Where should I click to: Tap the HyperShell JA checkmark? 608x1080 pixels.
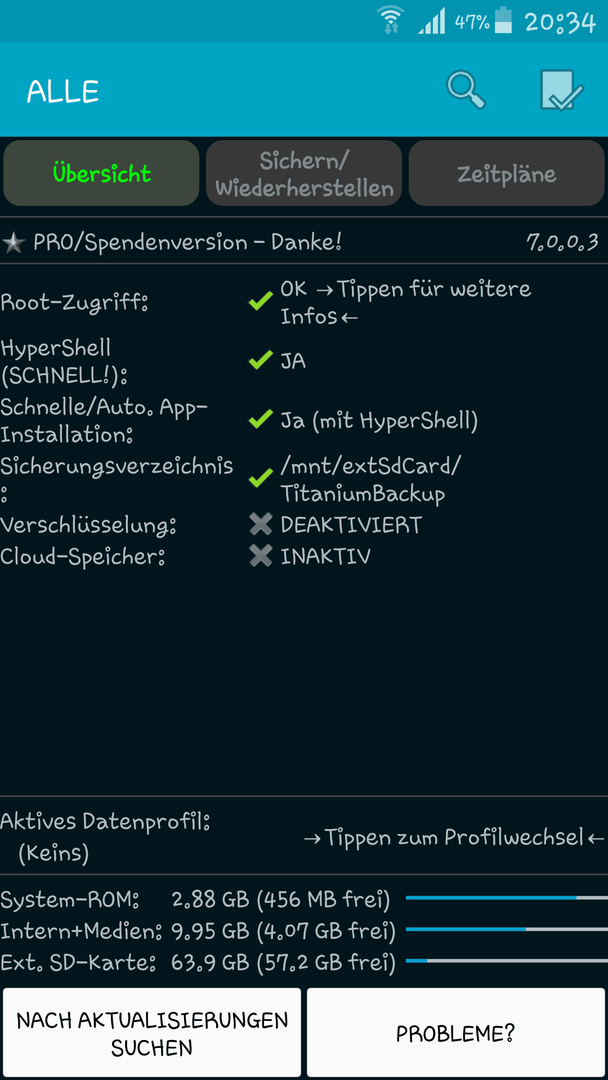(x=260, y=360)
